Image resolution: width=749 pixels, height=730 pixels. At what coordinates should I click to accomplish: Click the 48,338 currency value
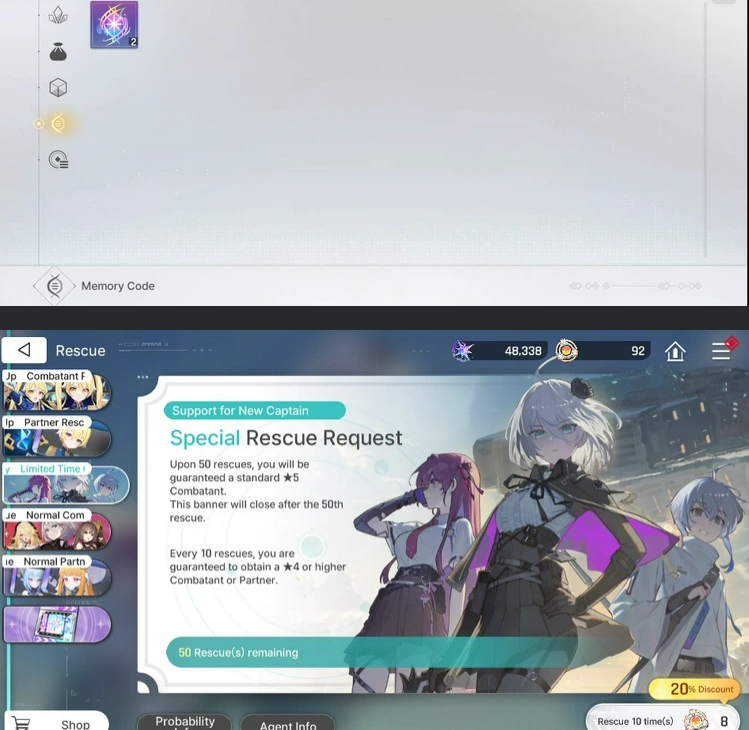click(x=523, y=351)
